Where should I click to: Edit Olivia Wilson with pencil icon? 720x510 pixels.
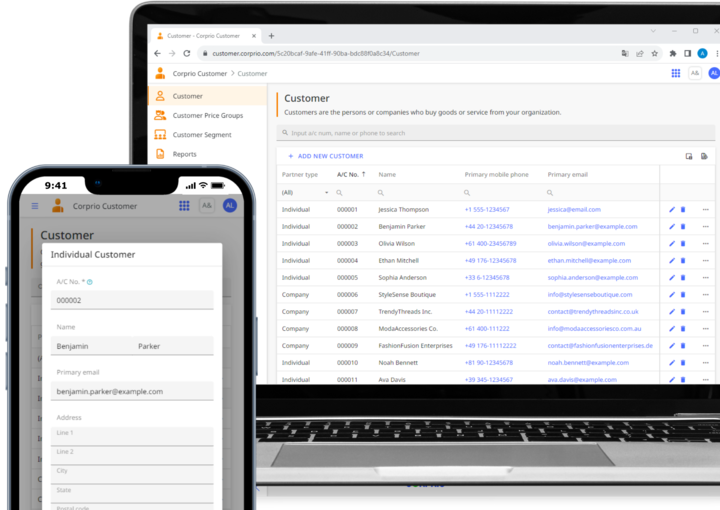672,244
